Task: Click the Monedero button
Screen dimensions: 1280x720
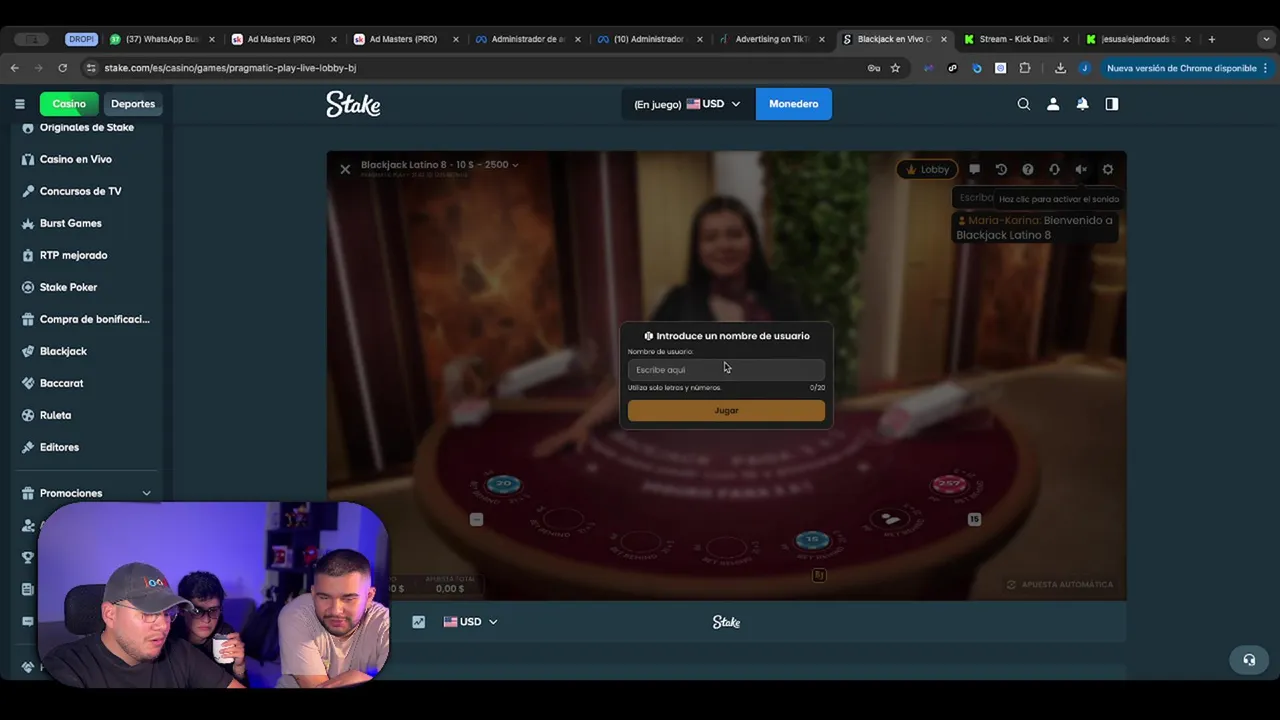Action: point(793,104)
